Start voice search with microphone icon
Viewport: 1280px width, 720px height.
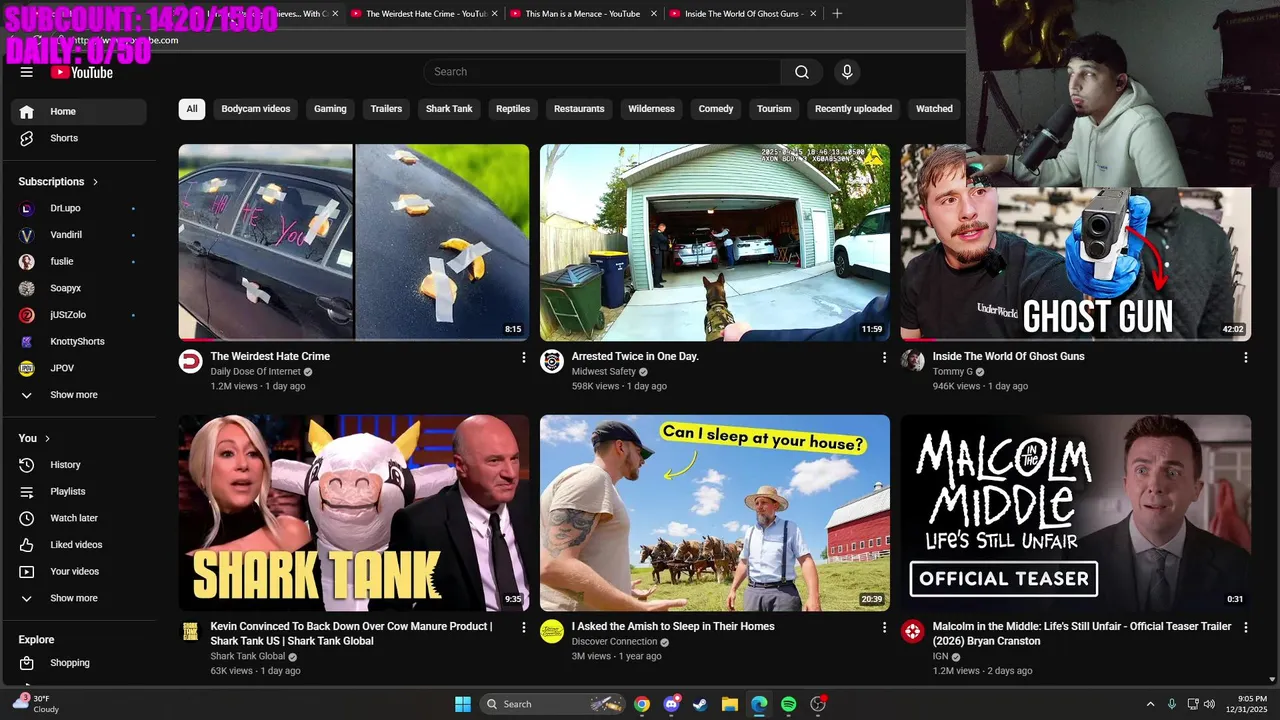tap(847, 72)
